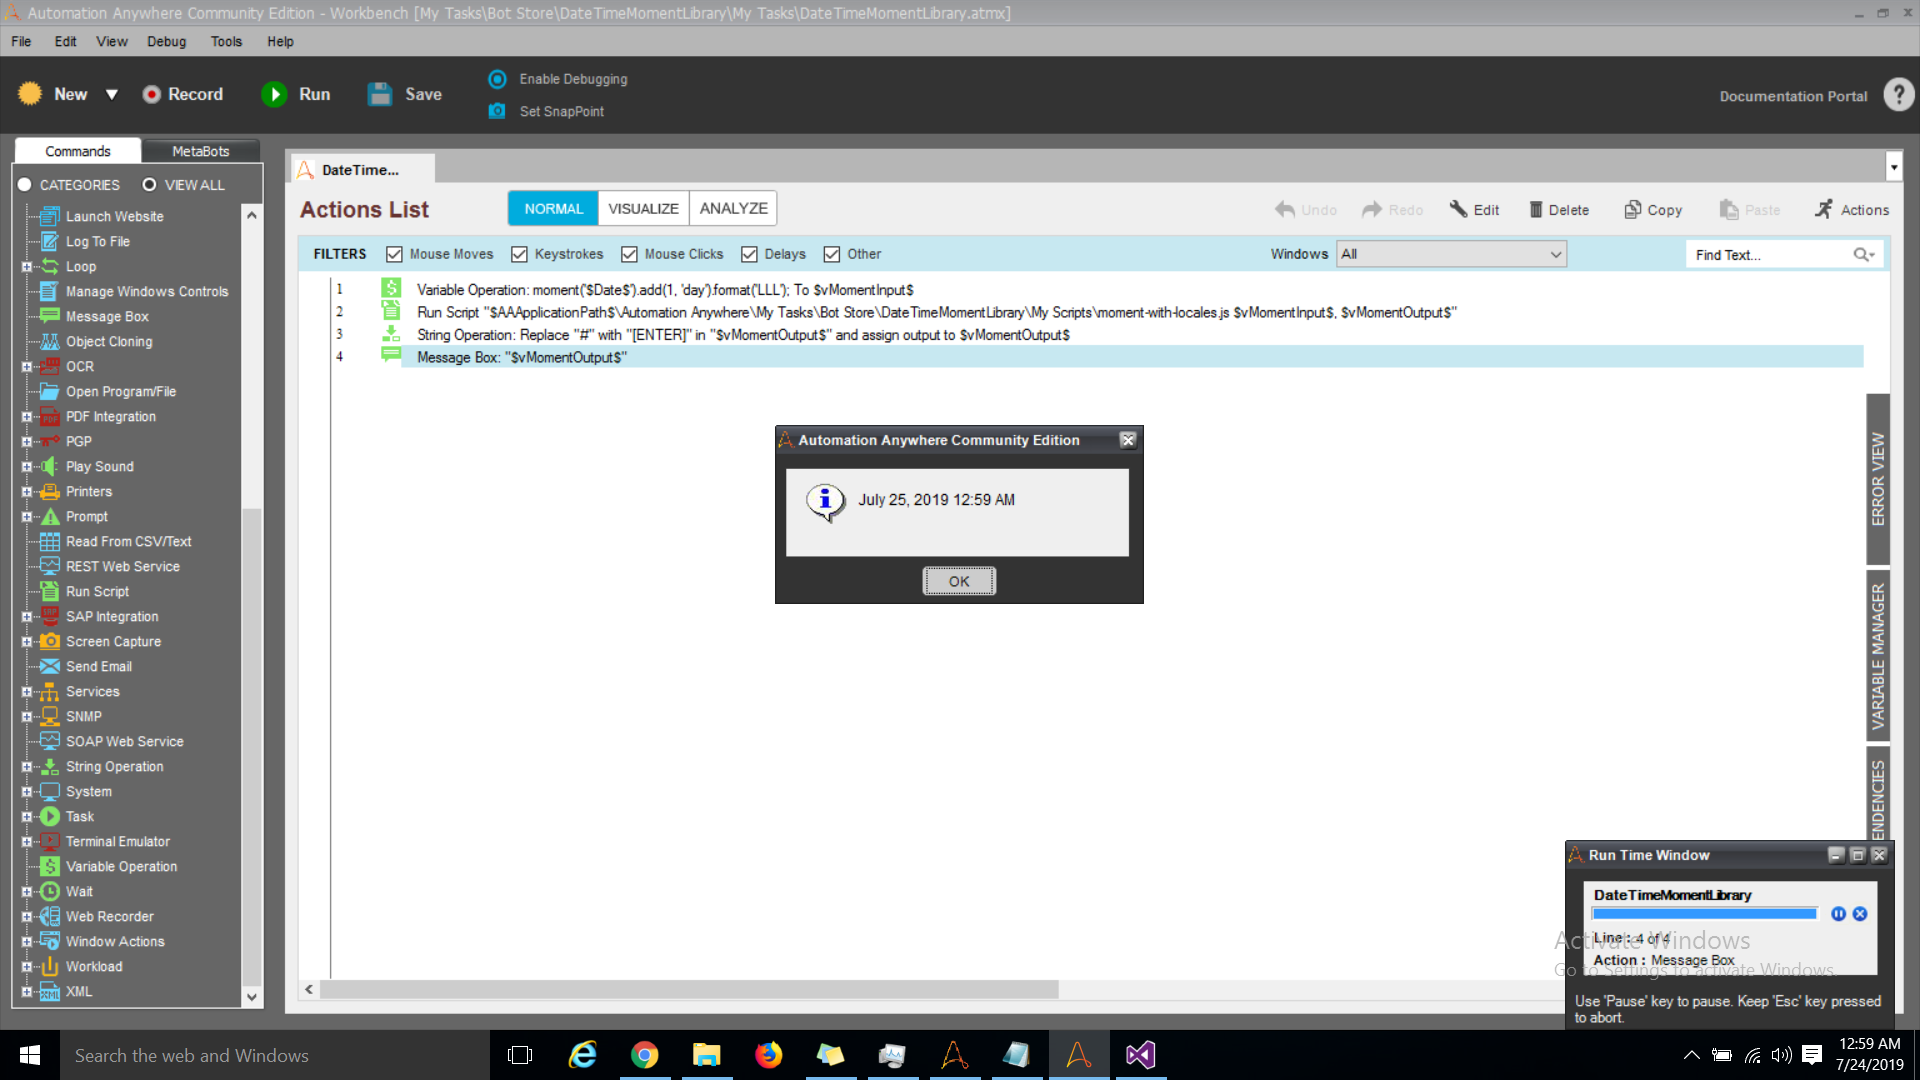Open the Tools menu

tap(226, 41)
